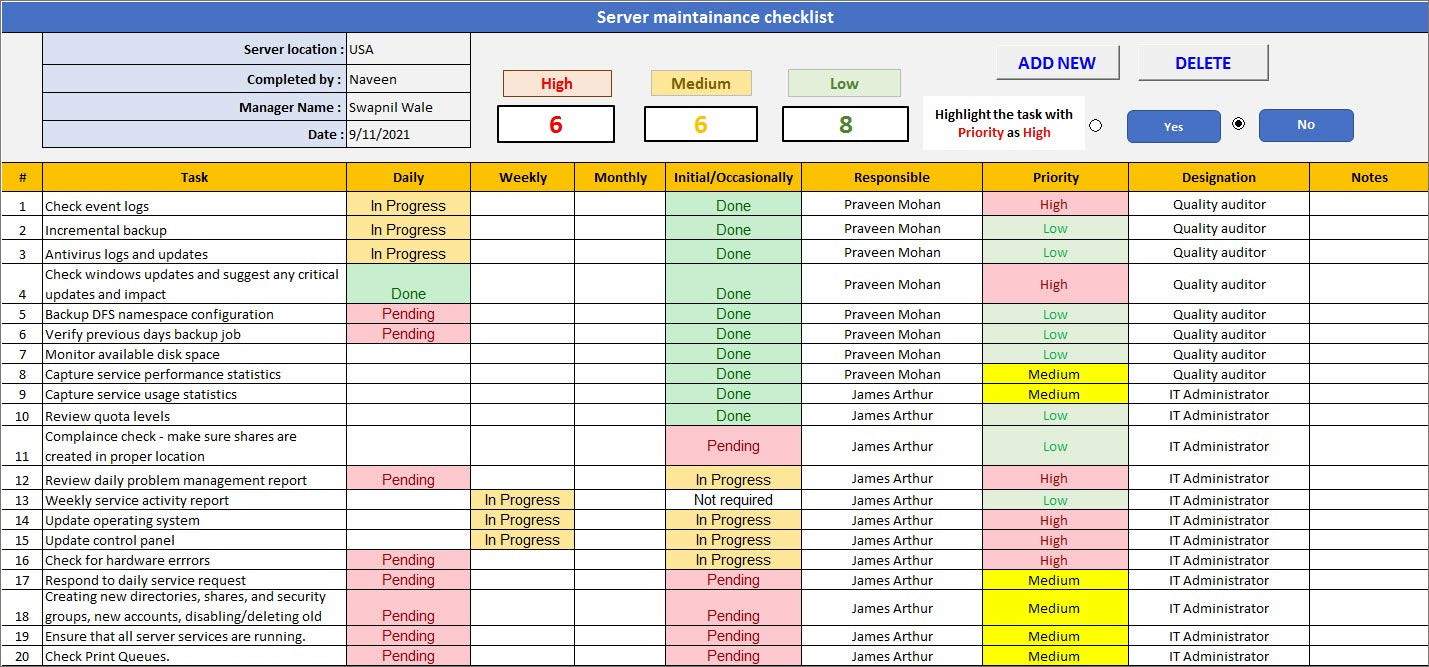This screenshot has width=1429, height=667.
Task: Click the Priority column header
Action: click(x=1055, y=177)
